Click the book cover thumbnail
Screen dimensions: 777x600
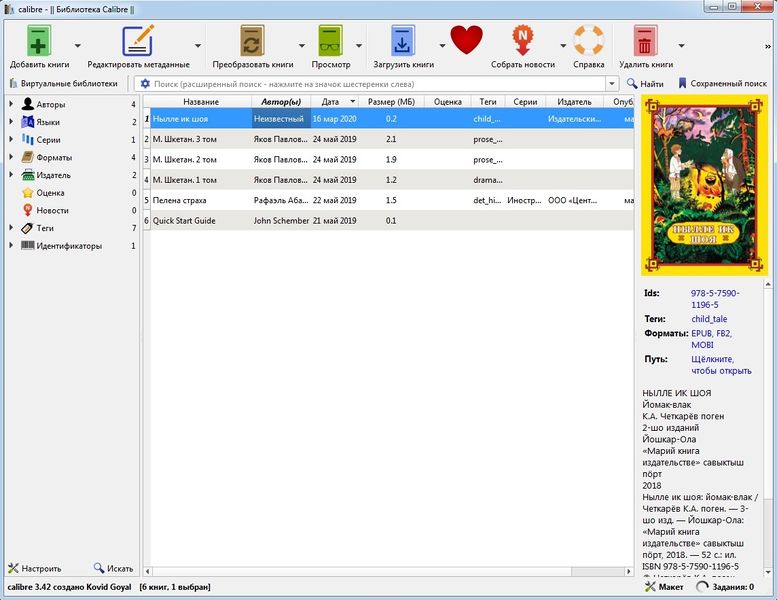[x=704, y=185]
